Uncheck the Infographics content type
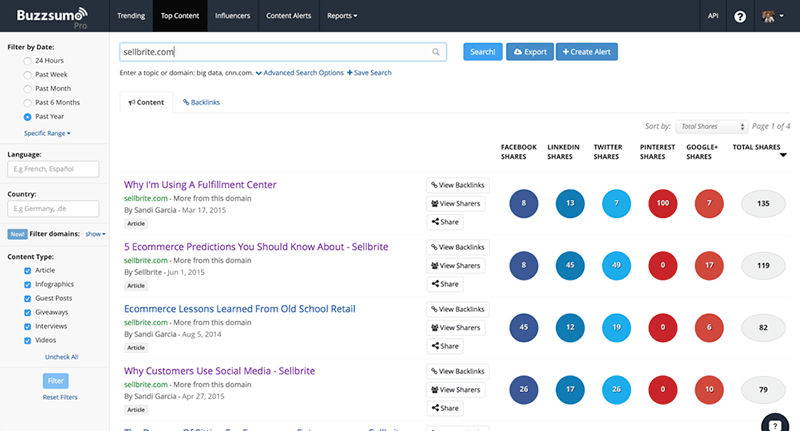Viewport: 800px width, 431px height. click(28, 285)
